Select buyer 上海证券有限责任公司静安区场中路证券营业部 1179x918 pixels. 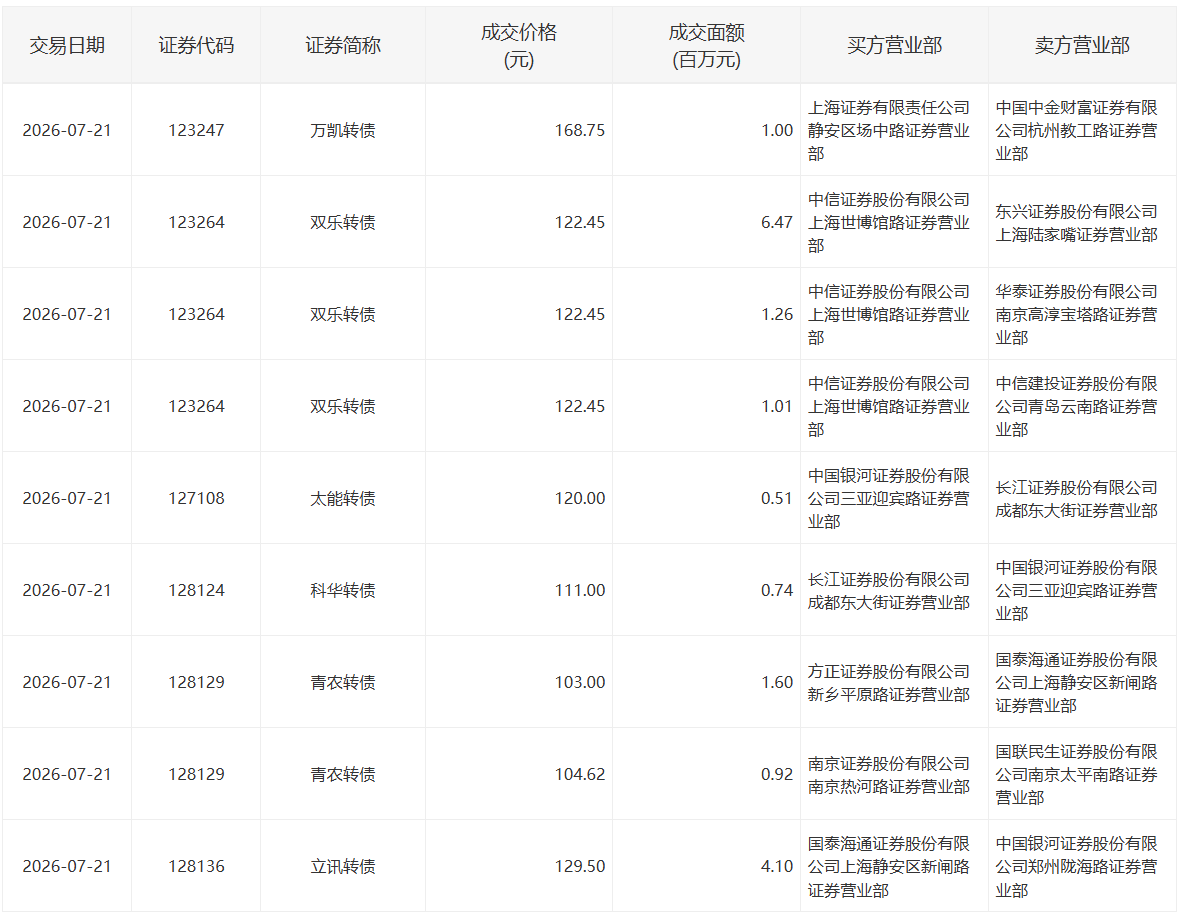(889, 130)
